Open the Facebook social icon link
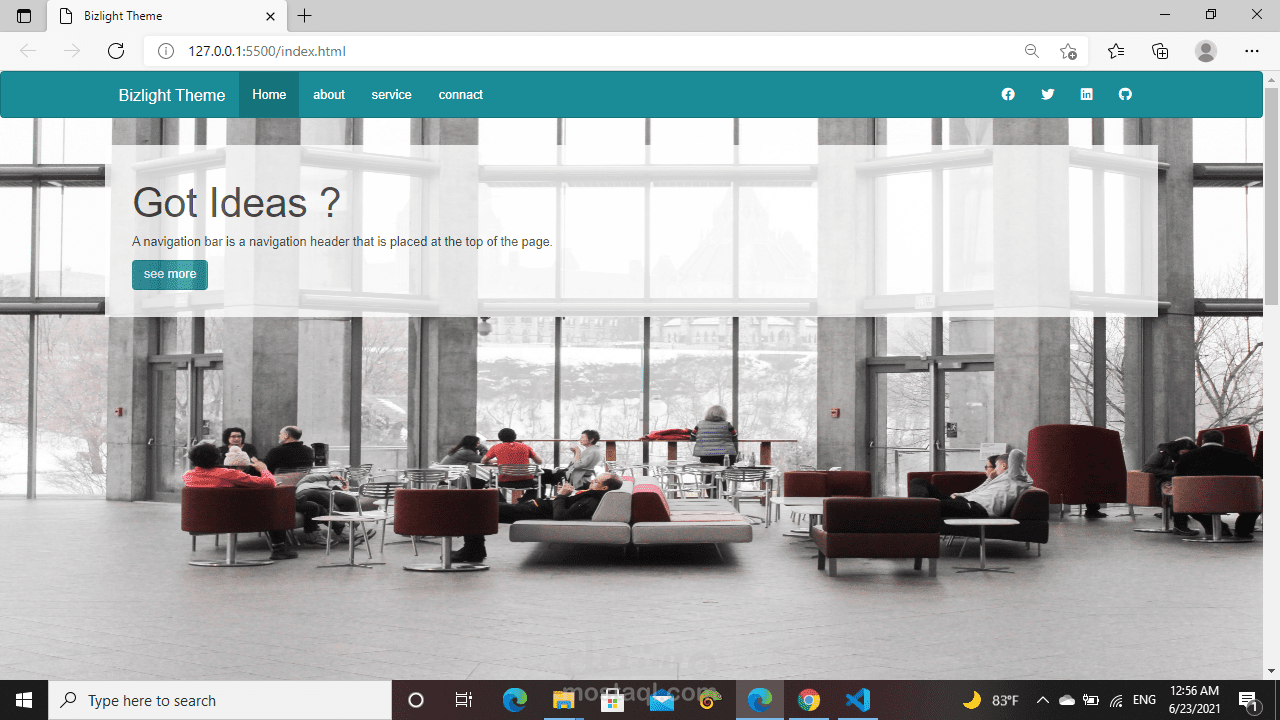 coord(1008,94)
